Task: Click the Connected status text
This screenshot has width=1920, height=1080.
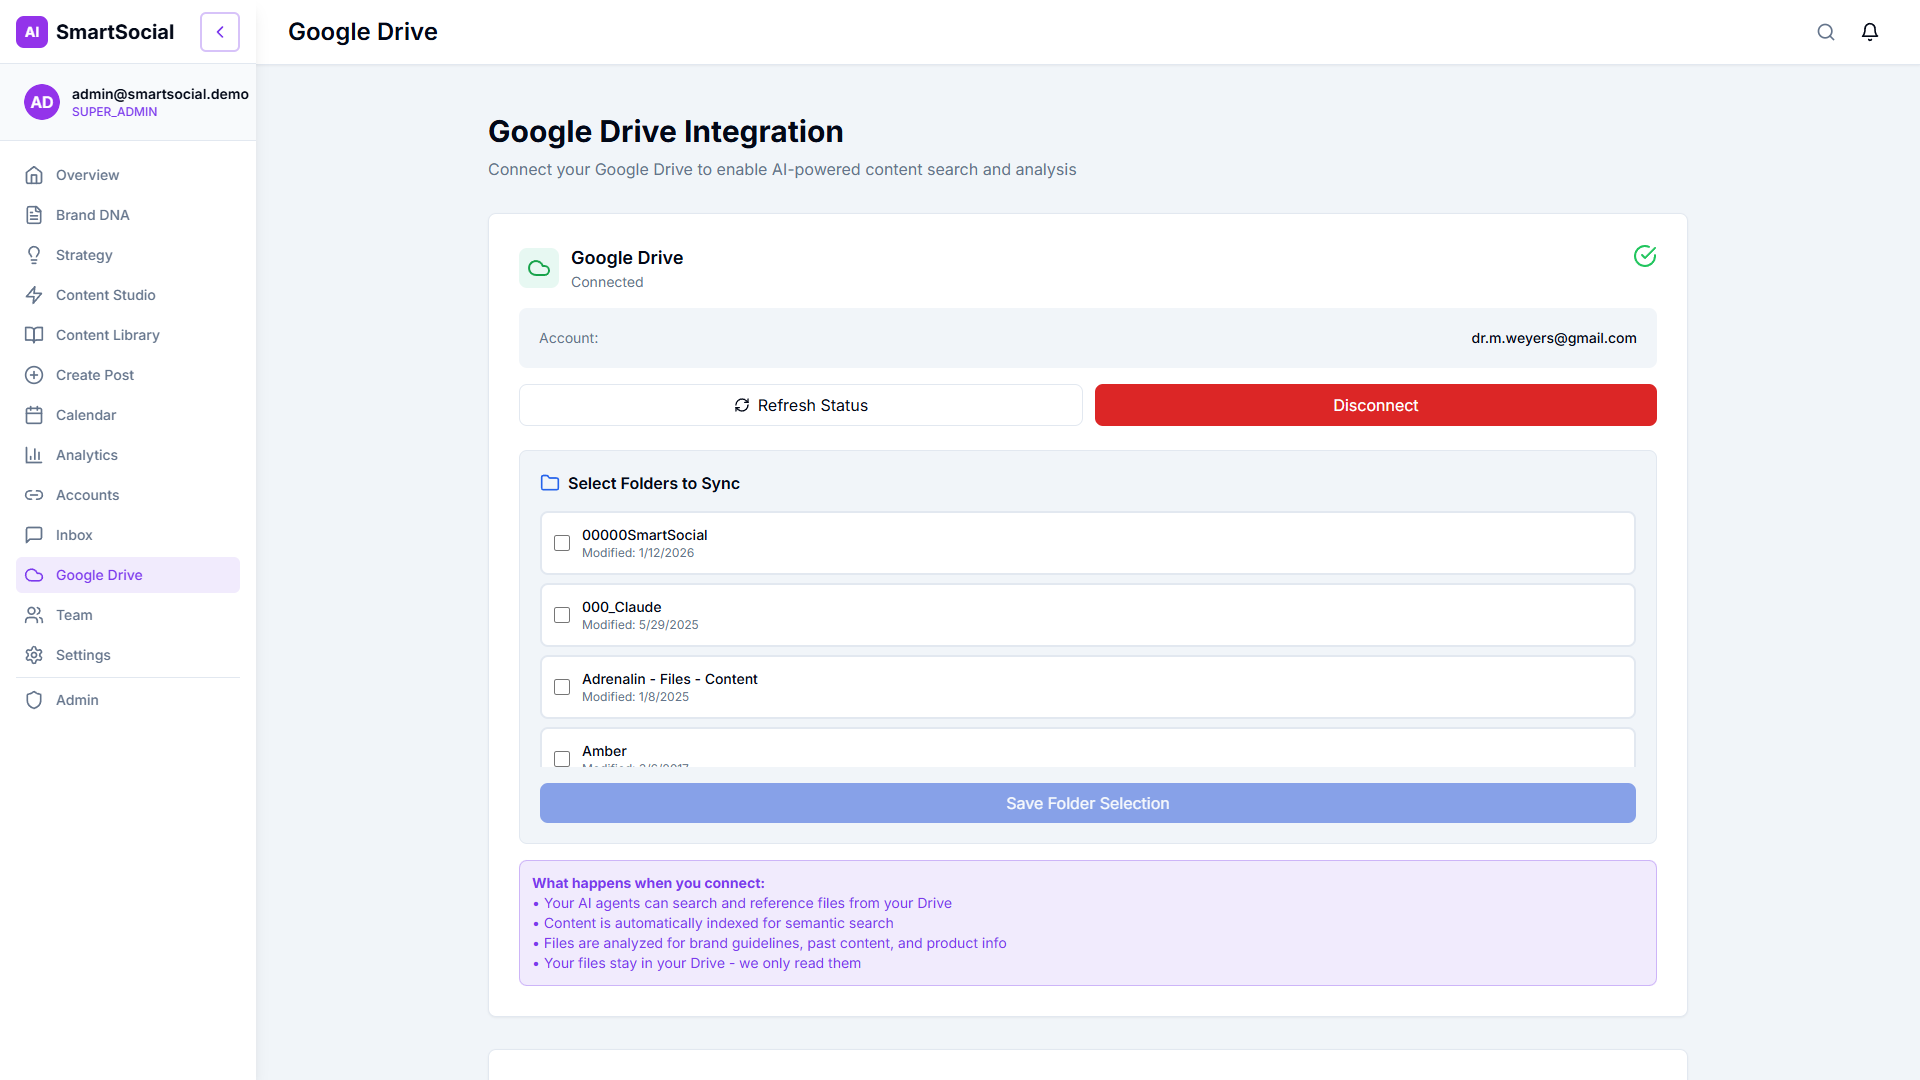Action: tap(607, 282)
